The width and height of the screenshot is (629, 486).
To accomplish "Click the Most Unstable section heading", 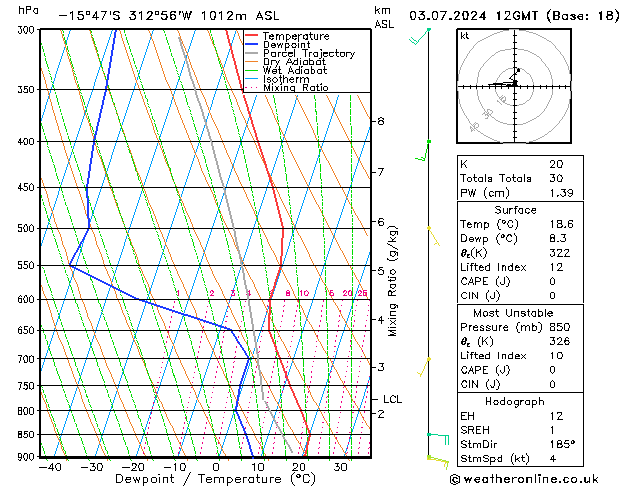I will coord(513,313).
